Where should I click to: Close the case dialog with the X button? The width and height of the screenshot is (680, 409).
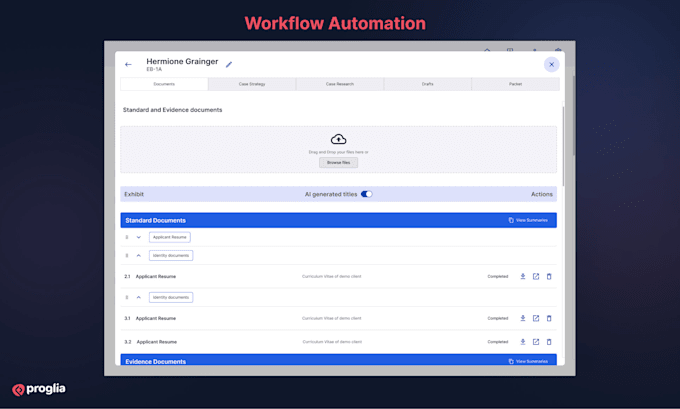[x=551, y=65]
